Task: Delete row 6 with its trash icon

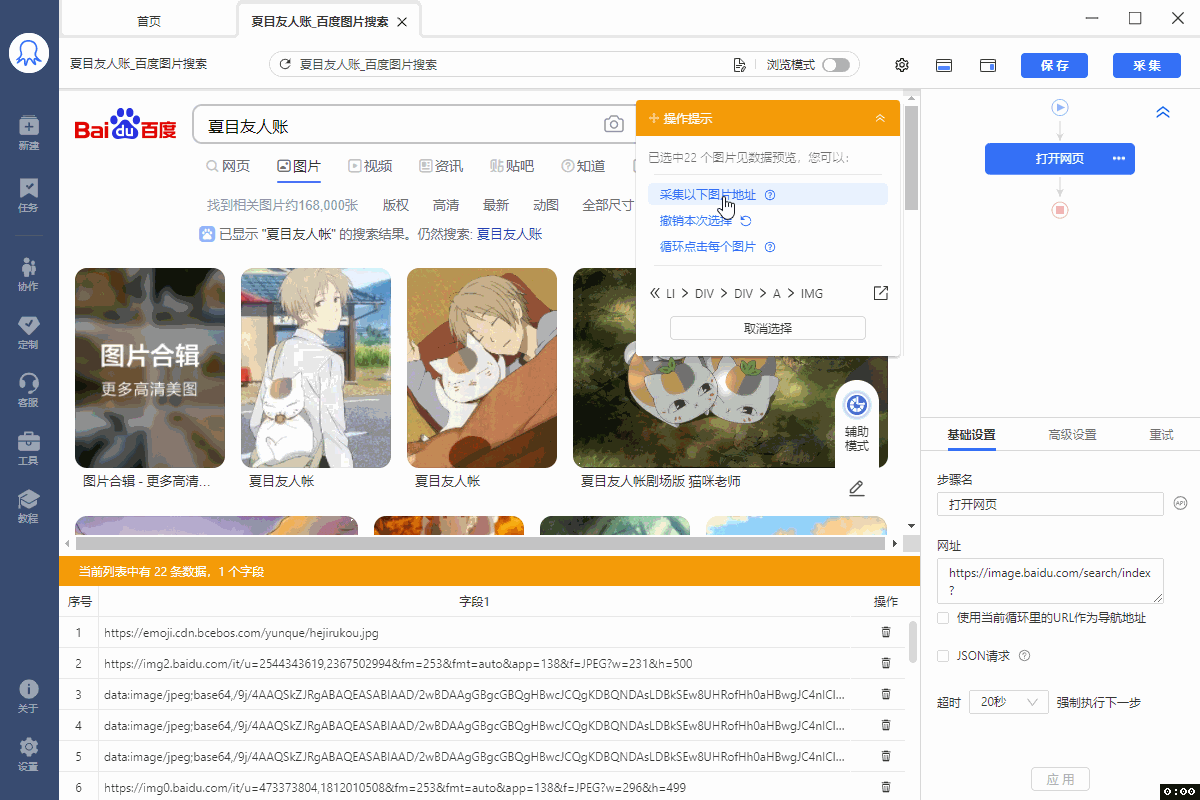Action: 885,787
